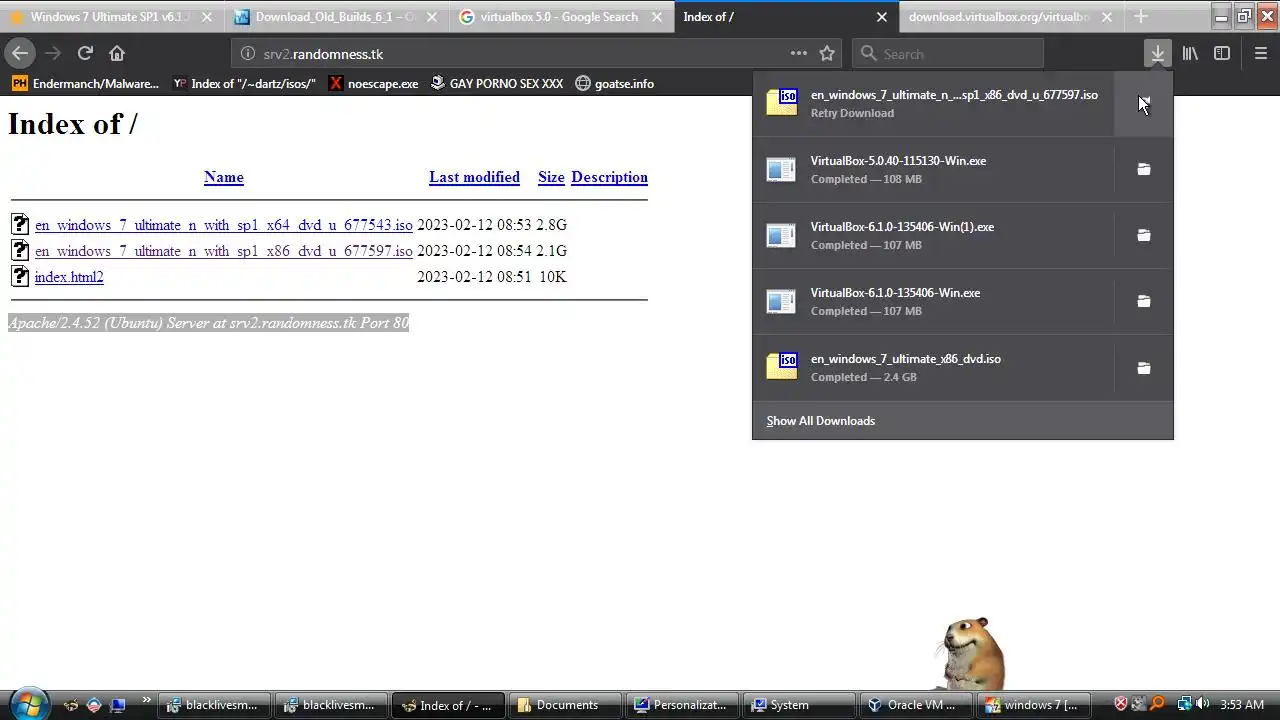Close the virtualbox 5.0 Google Search tab
The image size is (1280, 720).
click(657, 17)
